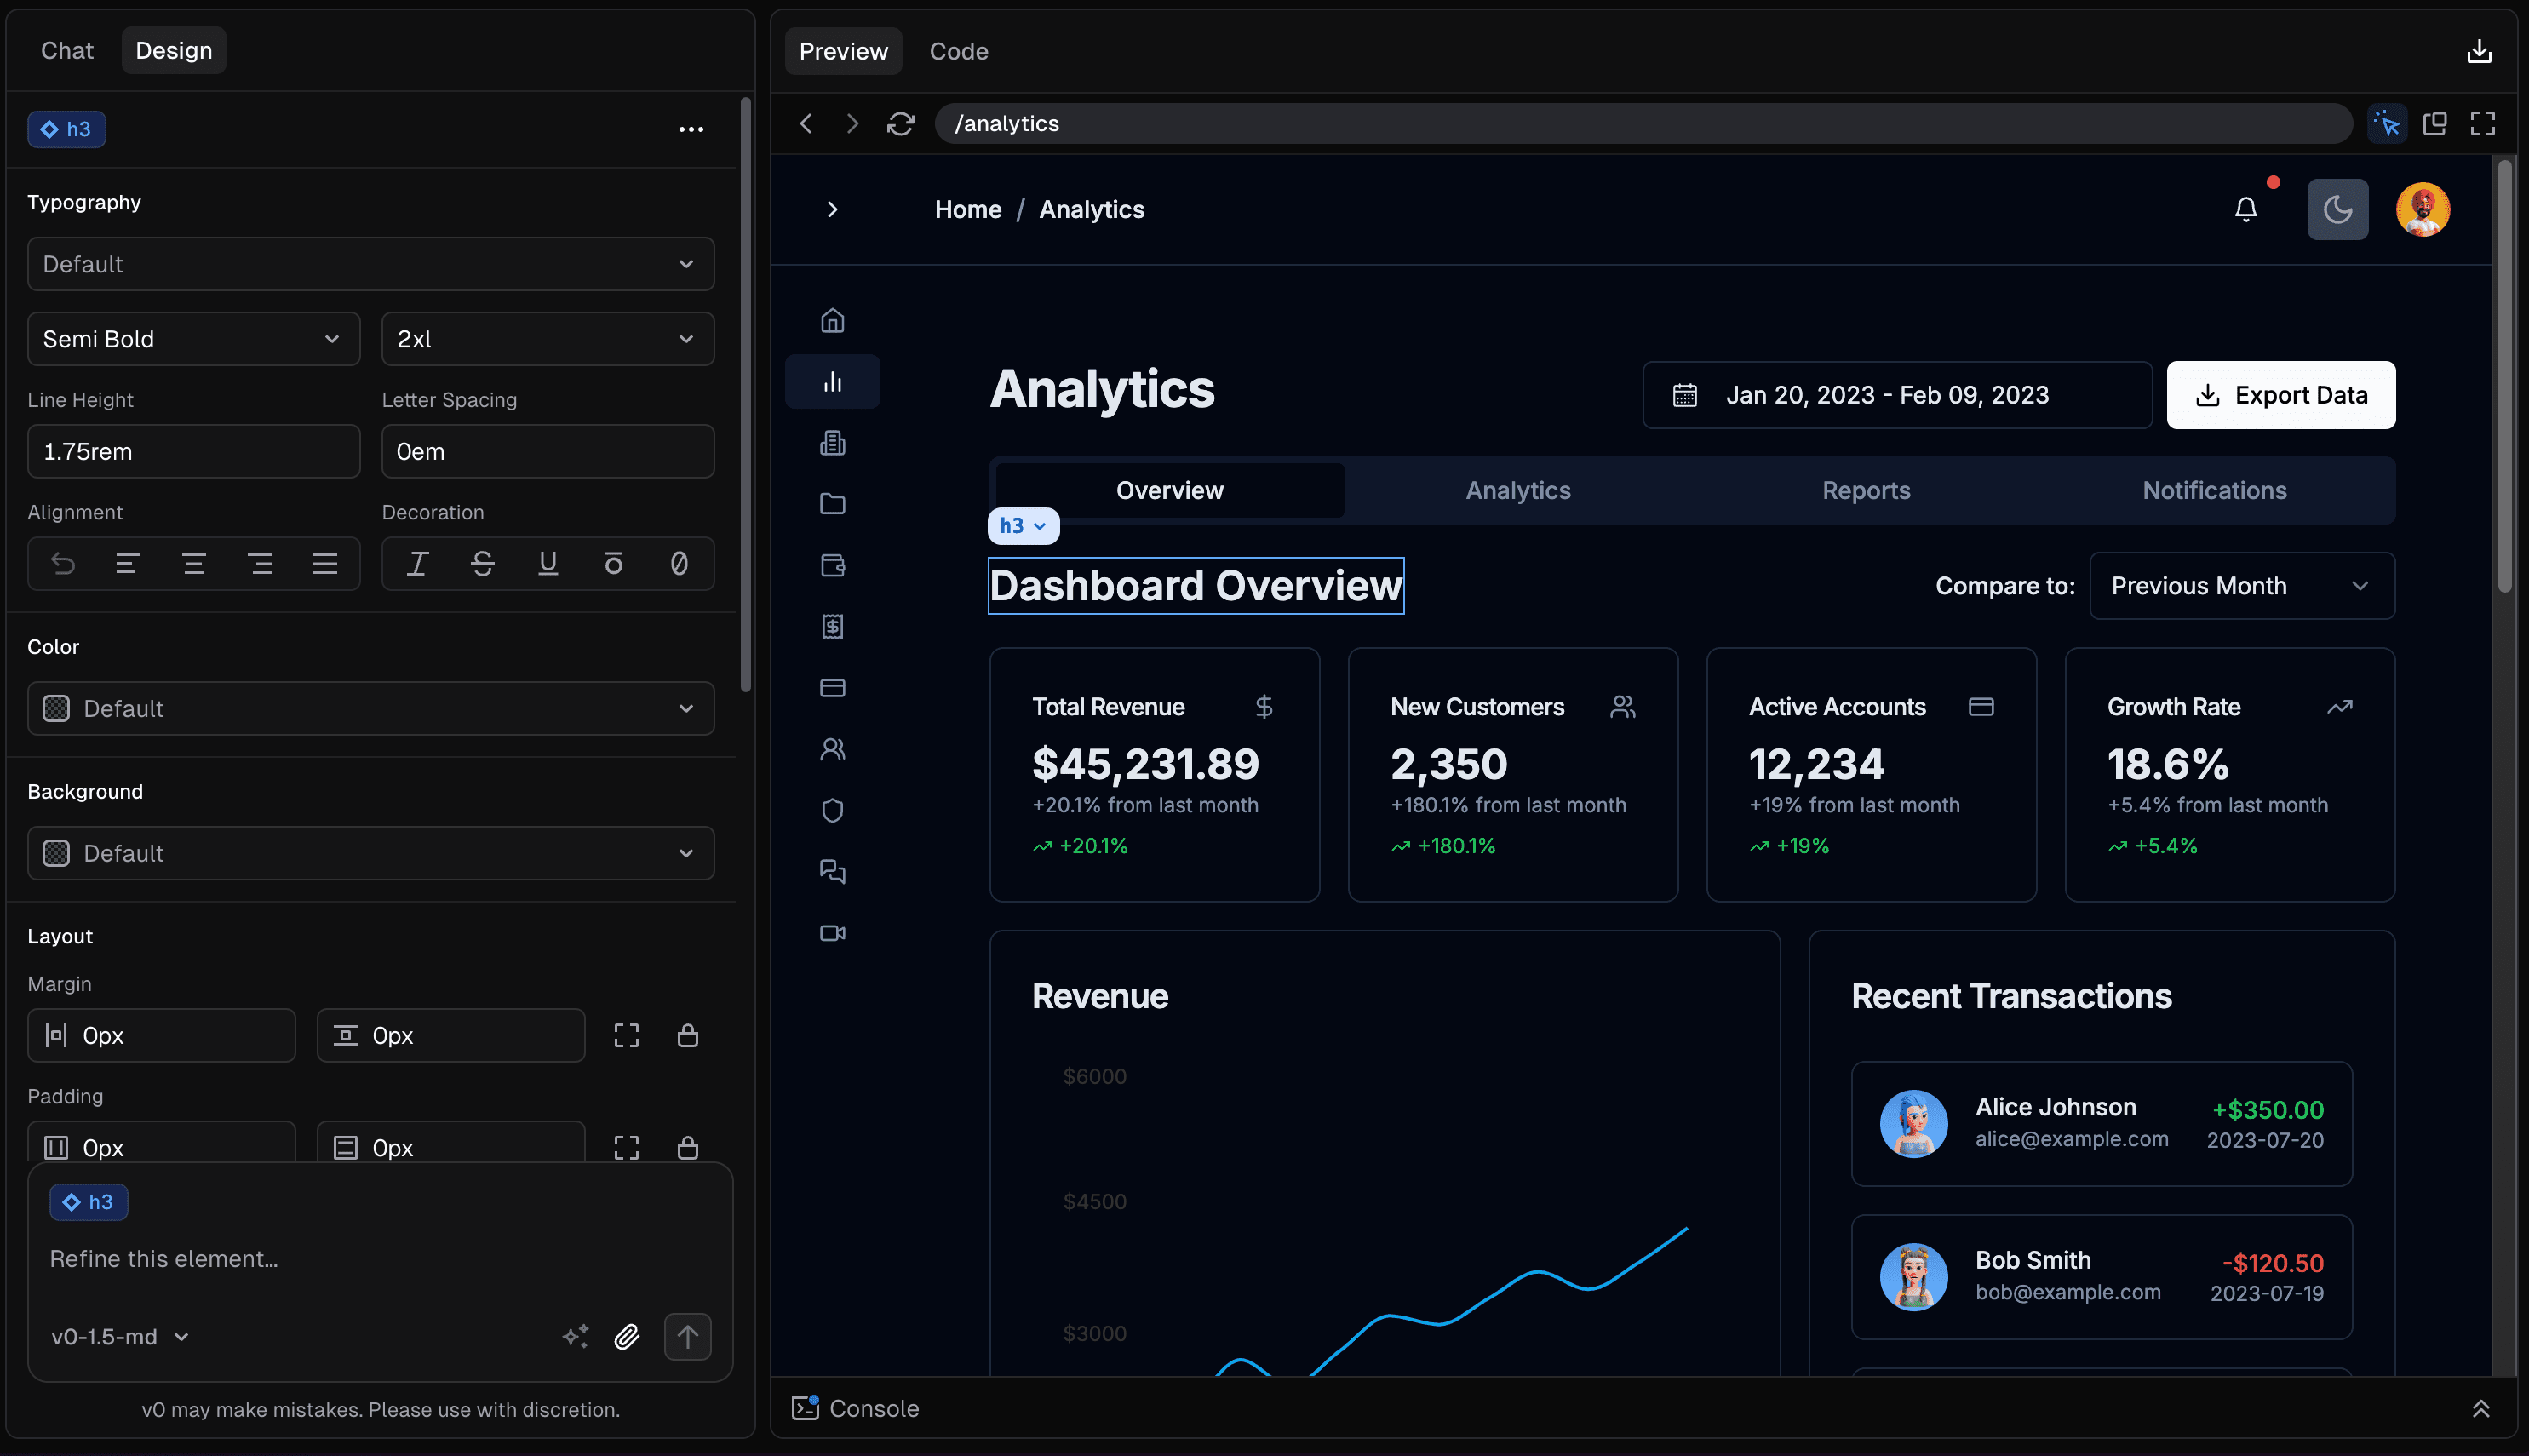Open the home icon in the sidebar
2529x1456 pixels.
(x=832, y=320)
